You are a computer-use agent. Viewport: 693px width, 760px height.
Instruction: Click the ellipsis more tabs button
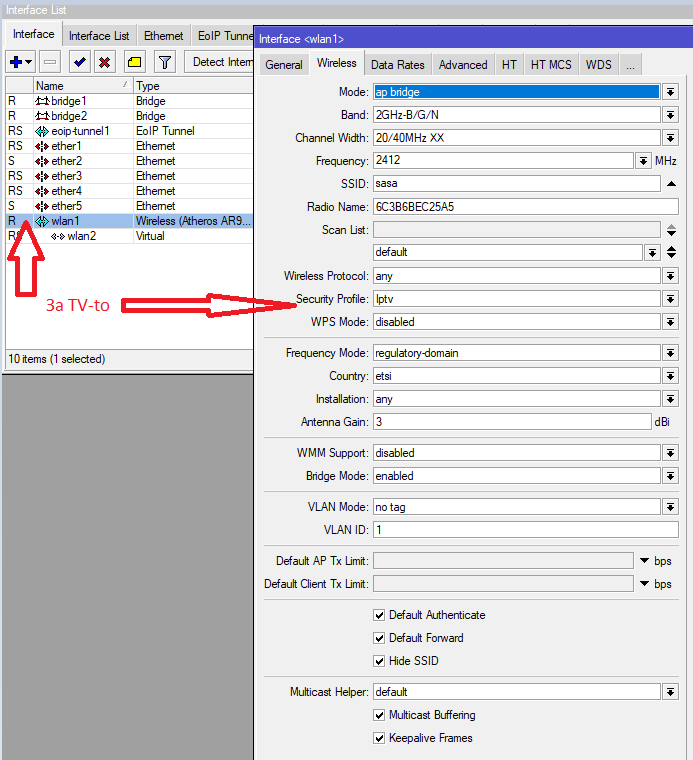[630, 64]
